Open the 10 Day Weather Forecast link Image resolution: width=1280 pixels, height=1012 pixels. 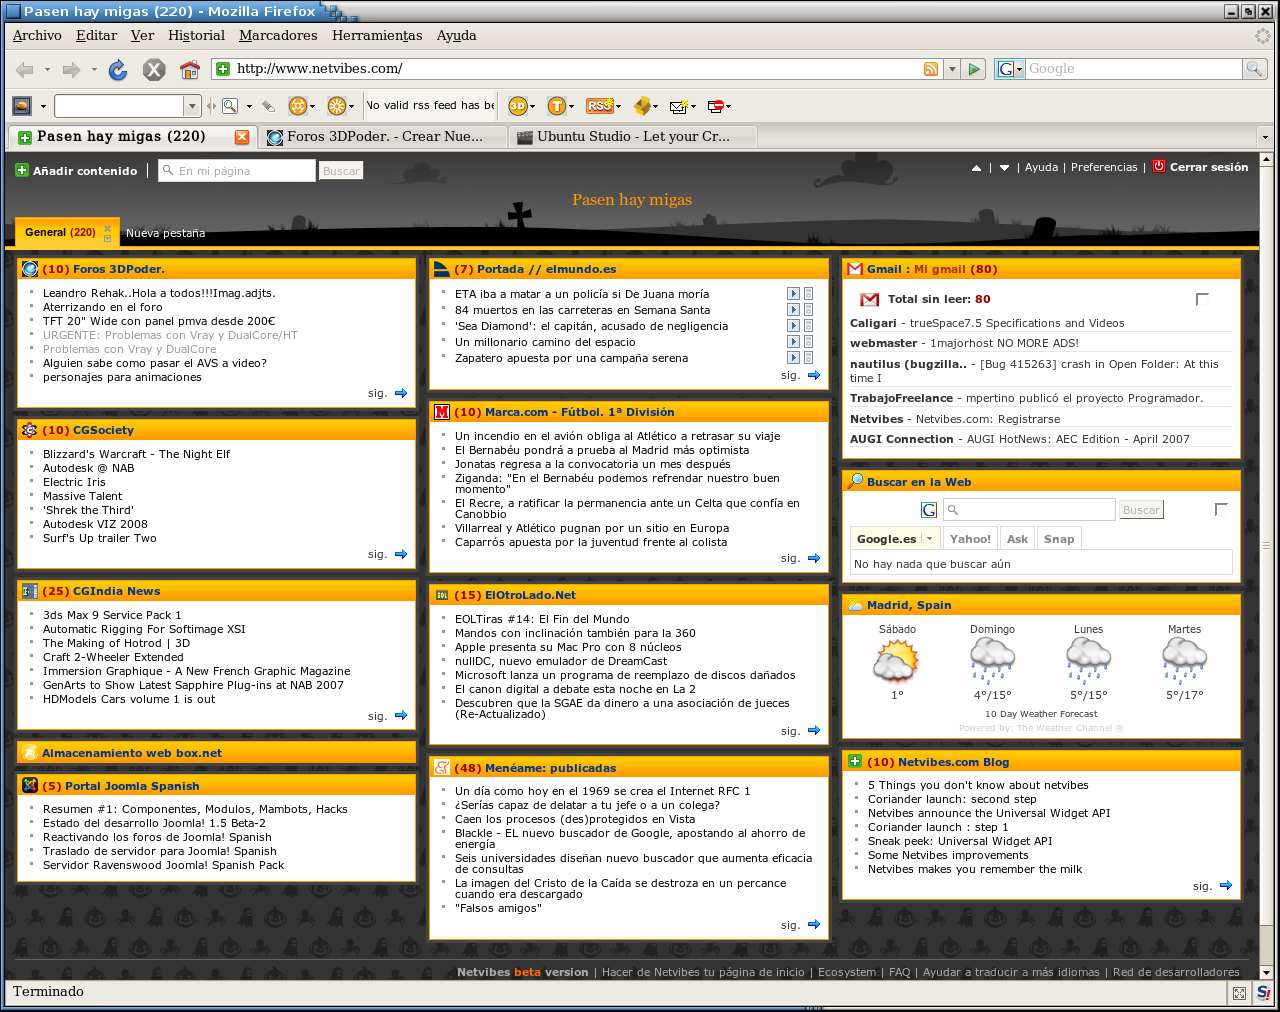(1041, 714)
